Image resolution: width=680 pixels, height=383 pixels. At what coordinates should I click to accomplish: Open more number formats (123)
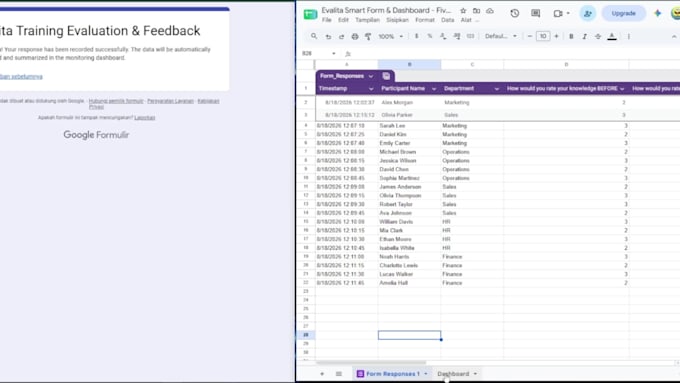(471, 36)
